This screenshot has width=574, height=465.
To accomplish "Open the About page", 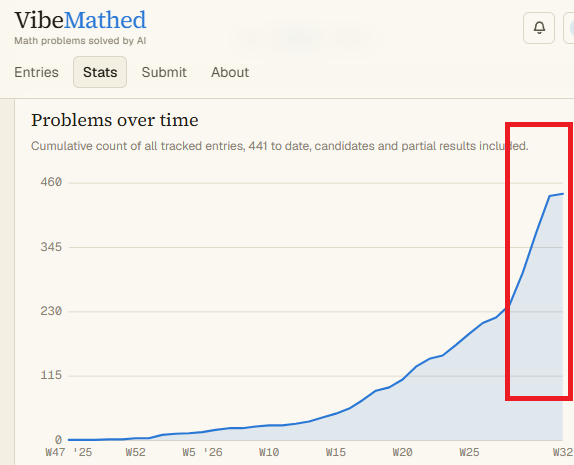I will coord(230,72).
